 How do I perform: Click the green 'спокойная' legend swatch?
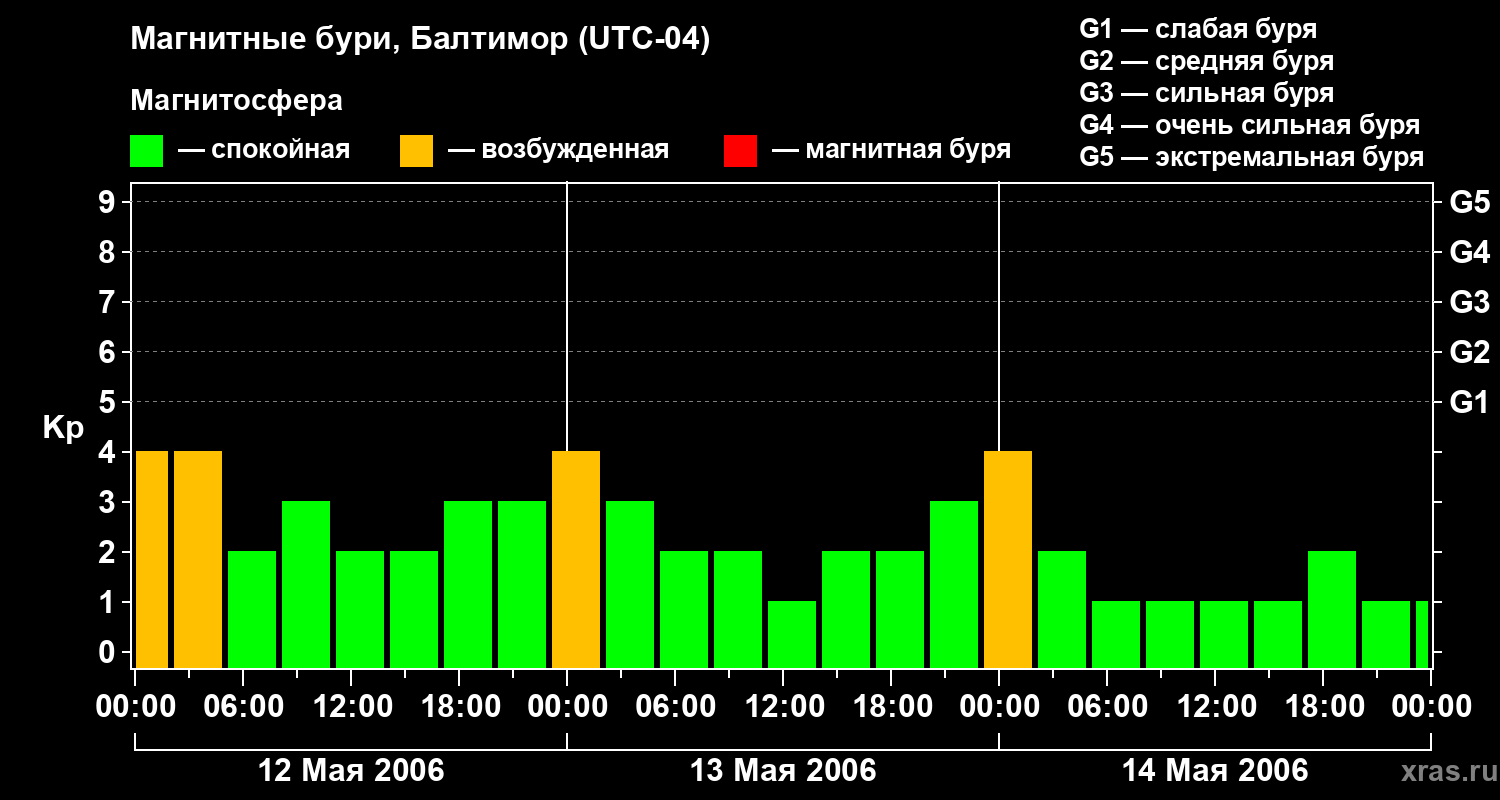[x=146, y=151]
